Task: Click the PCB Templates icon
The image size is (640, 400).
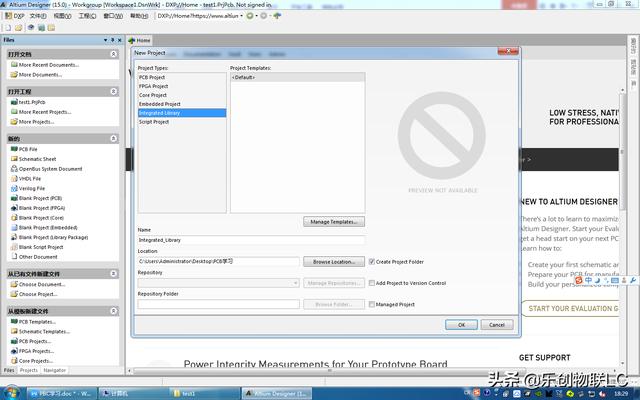Action: point(14,322)
